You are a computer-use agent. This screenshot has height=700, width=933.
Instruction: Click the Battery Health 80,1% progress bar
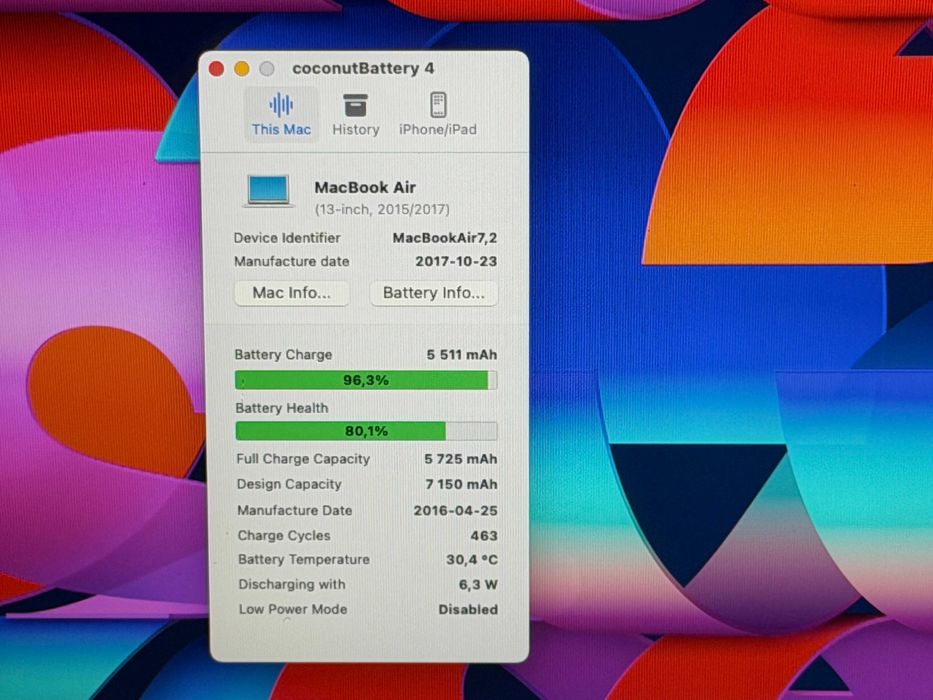click(x=366, y=430)
